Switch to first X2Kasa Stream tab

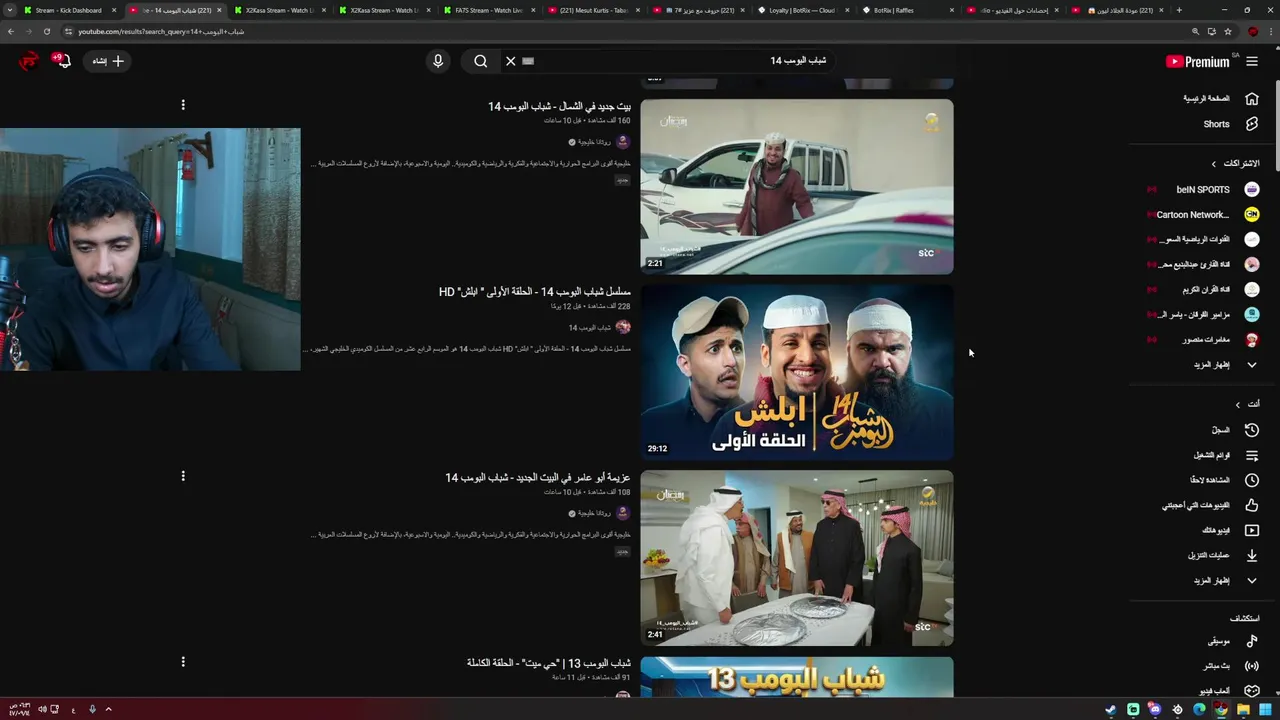pyautogui.click(x=280, y=10)
